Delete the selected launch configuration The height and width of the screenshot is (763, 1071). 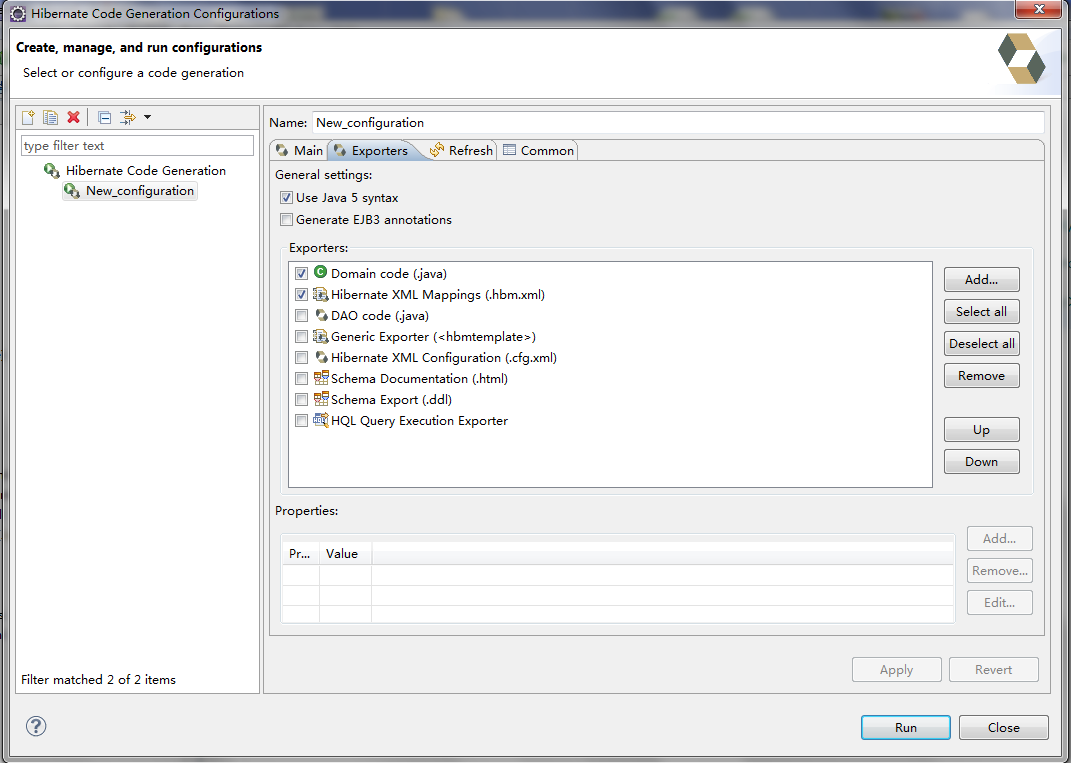(x=73, y=117)
